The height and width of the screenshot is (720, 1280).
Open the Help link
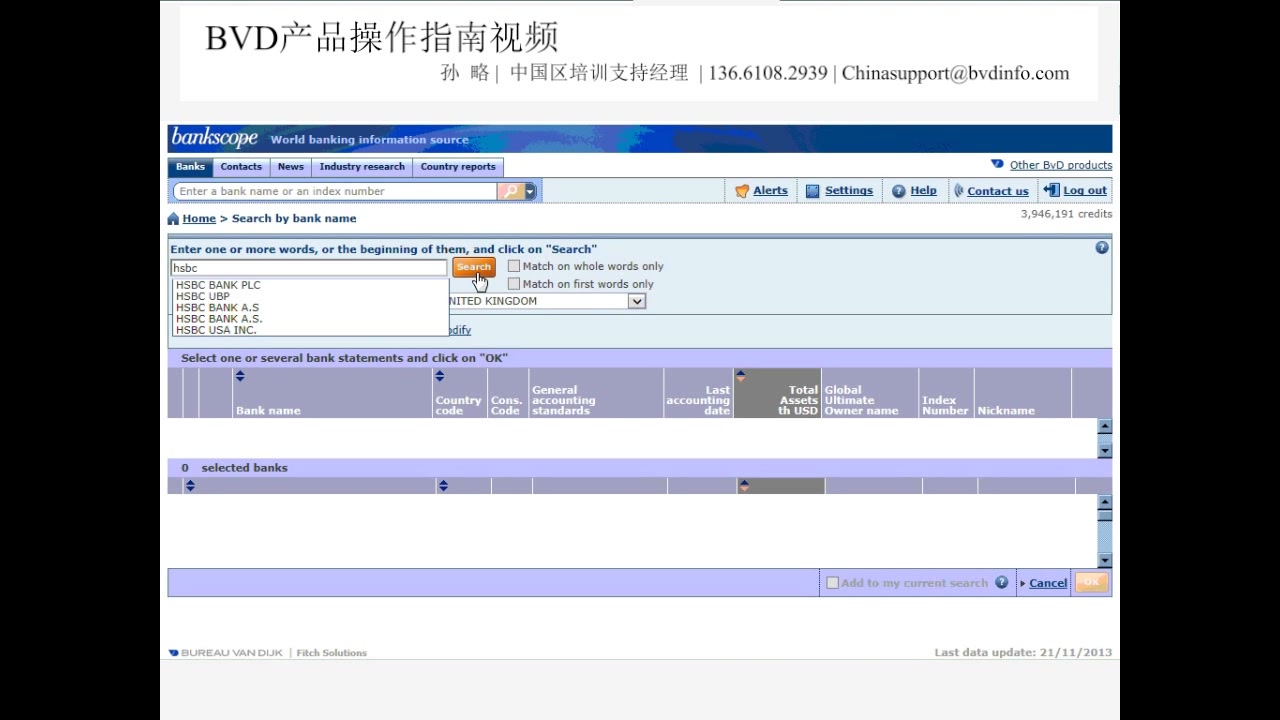(924, 191)
